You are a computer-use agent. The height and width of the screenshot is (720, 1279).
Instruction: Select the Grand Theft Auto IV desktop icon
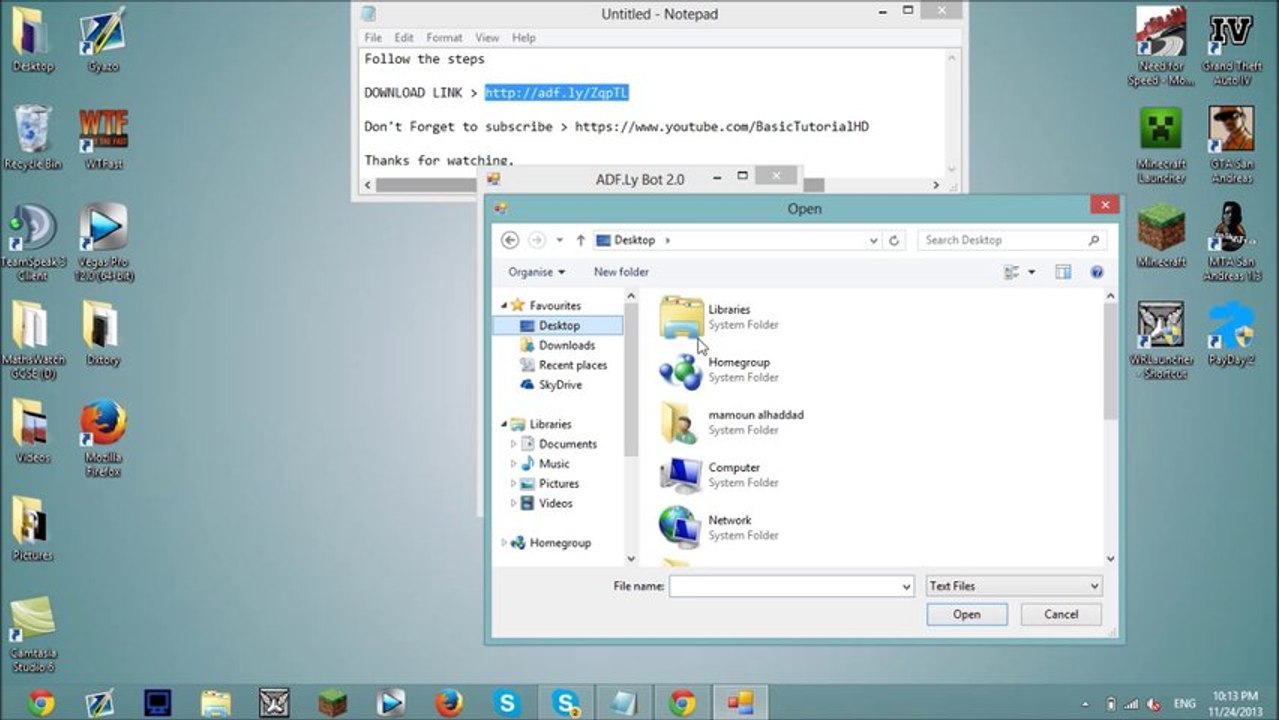[x=1231, y=46]
